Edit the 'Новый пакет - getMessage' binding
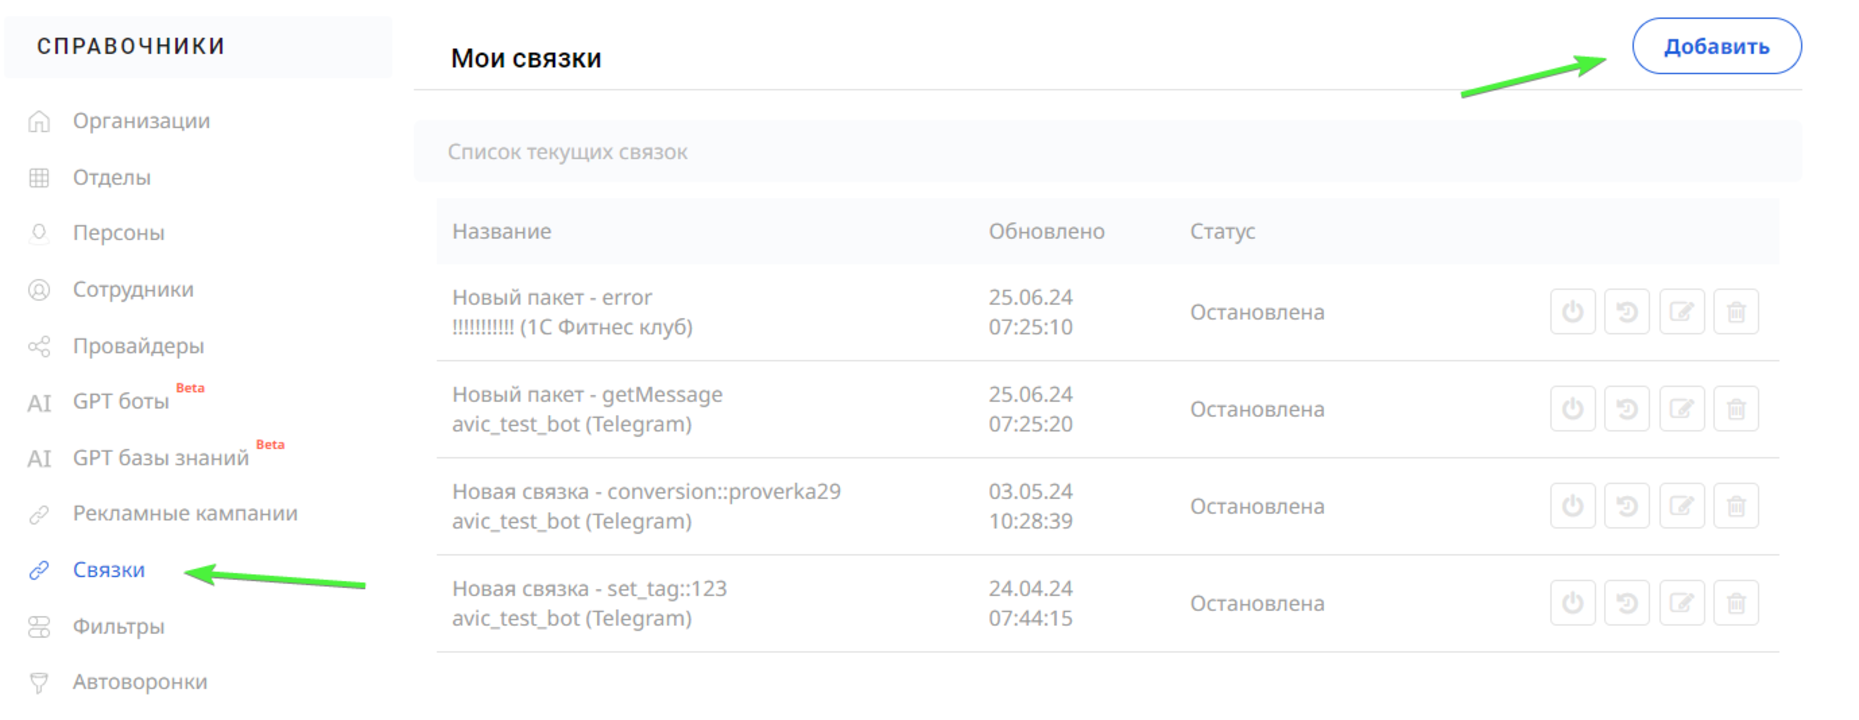 pyautogui.click(x=1682, y=409)
